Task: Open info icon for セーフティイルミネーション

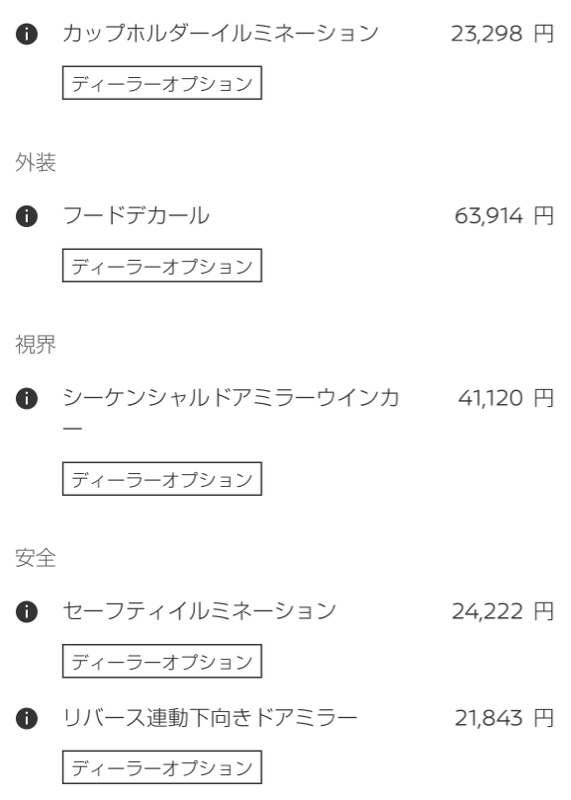Action: (x=27, y=612)
